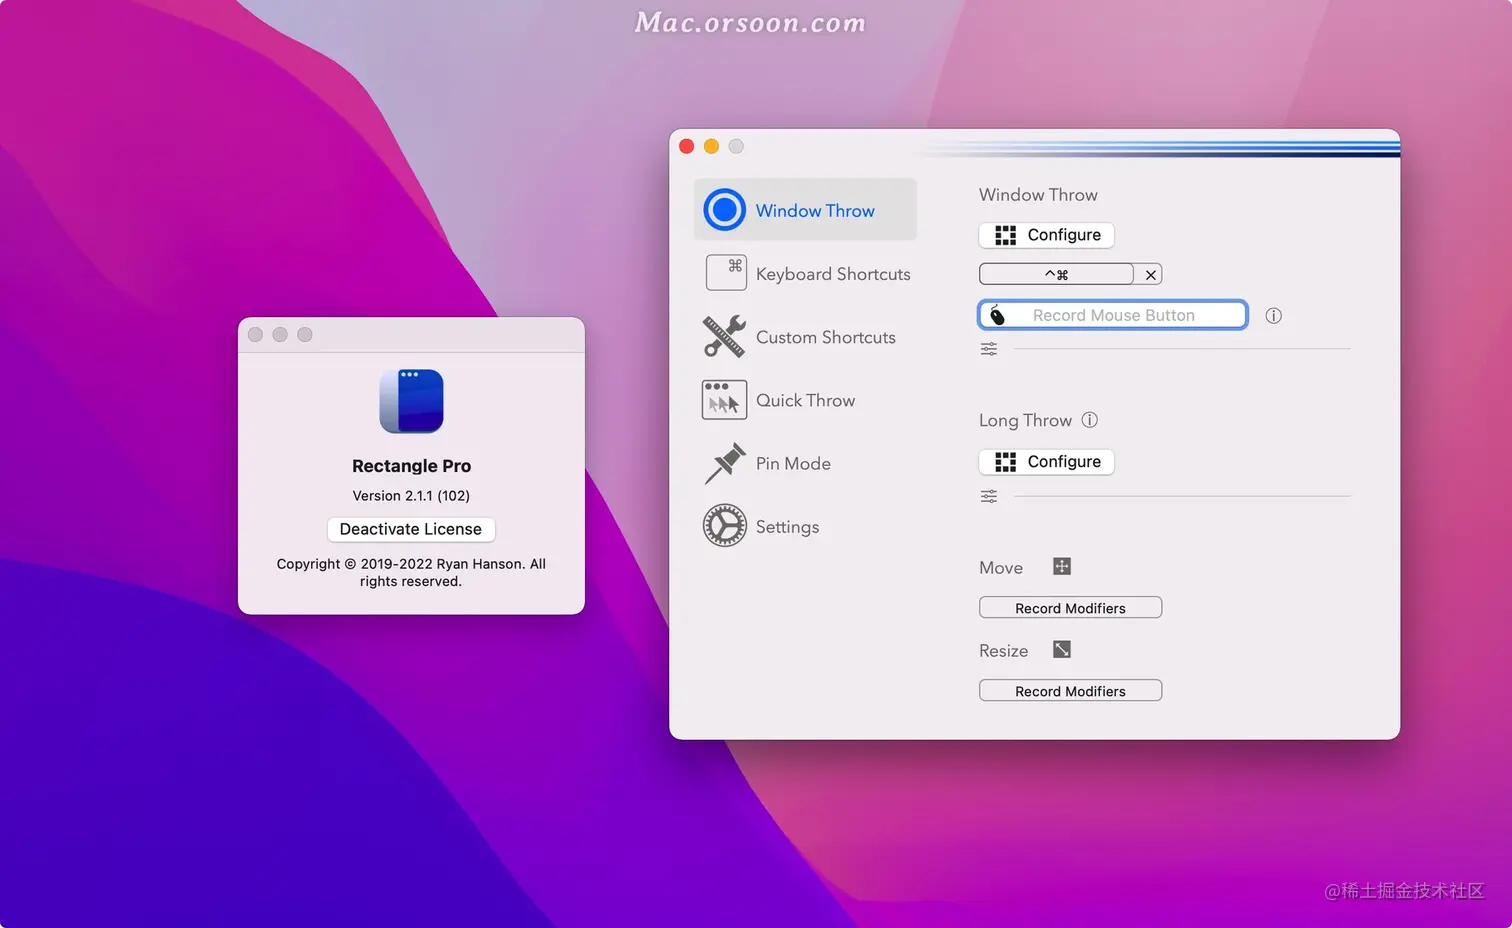Click Record Modifiers under Move

pyautogui.click(x=1070, y=608)
